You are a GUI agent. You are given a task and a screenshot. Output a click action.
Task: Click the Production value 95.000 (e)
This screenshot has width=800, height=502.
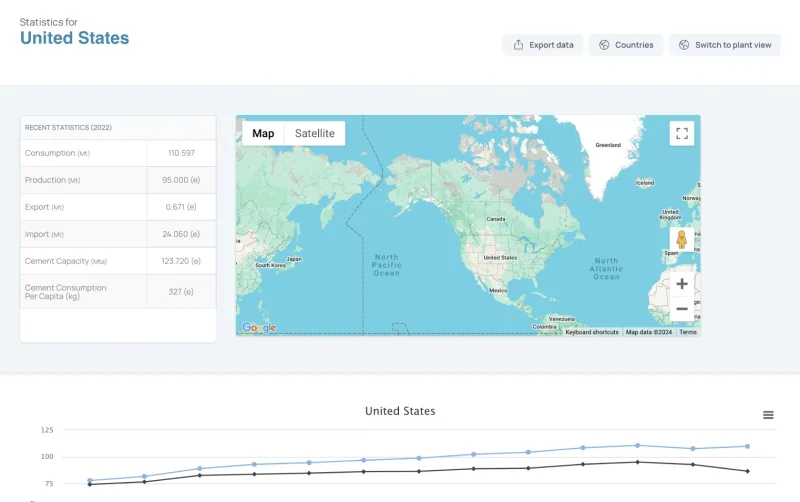click(181, 180)
